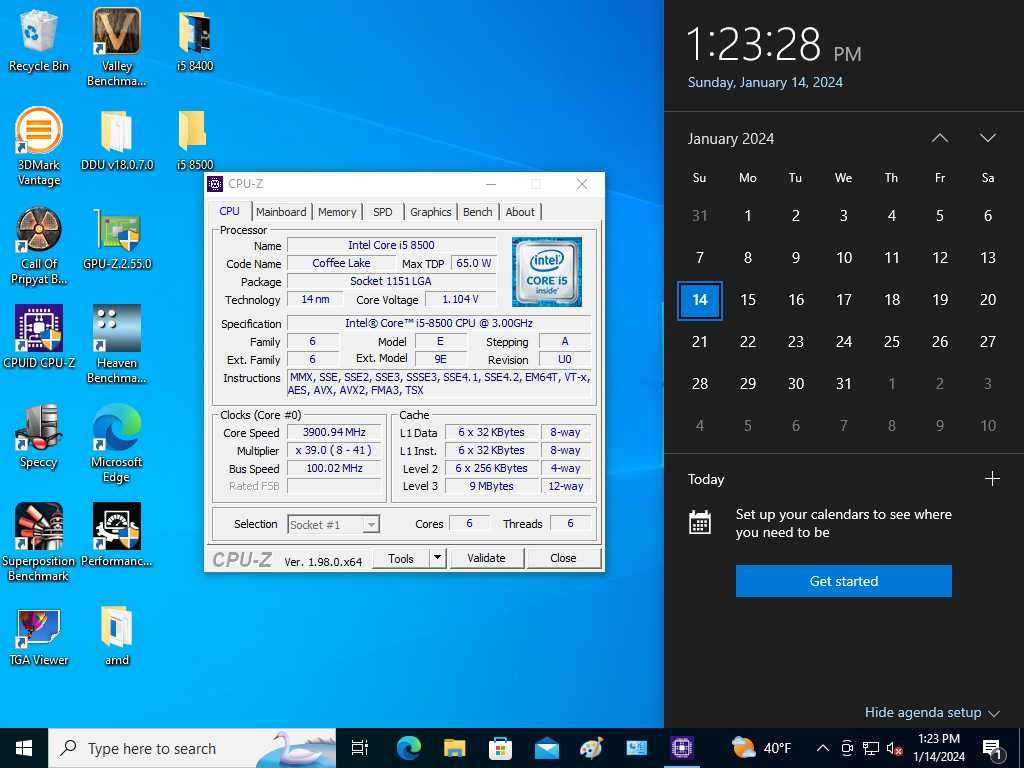Switch to the Mainboard tab
The image size is (1024, 768).
tap(281, 212)
